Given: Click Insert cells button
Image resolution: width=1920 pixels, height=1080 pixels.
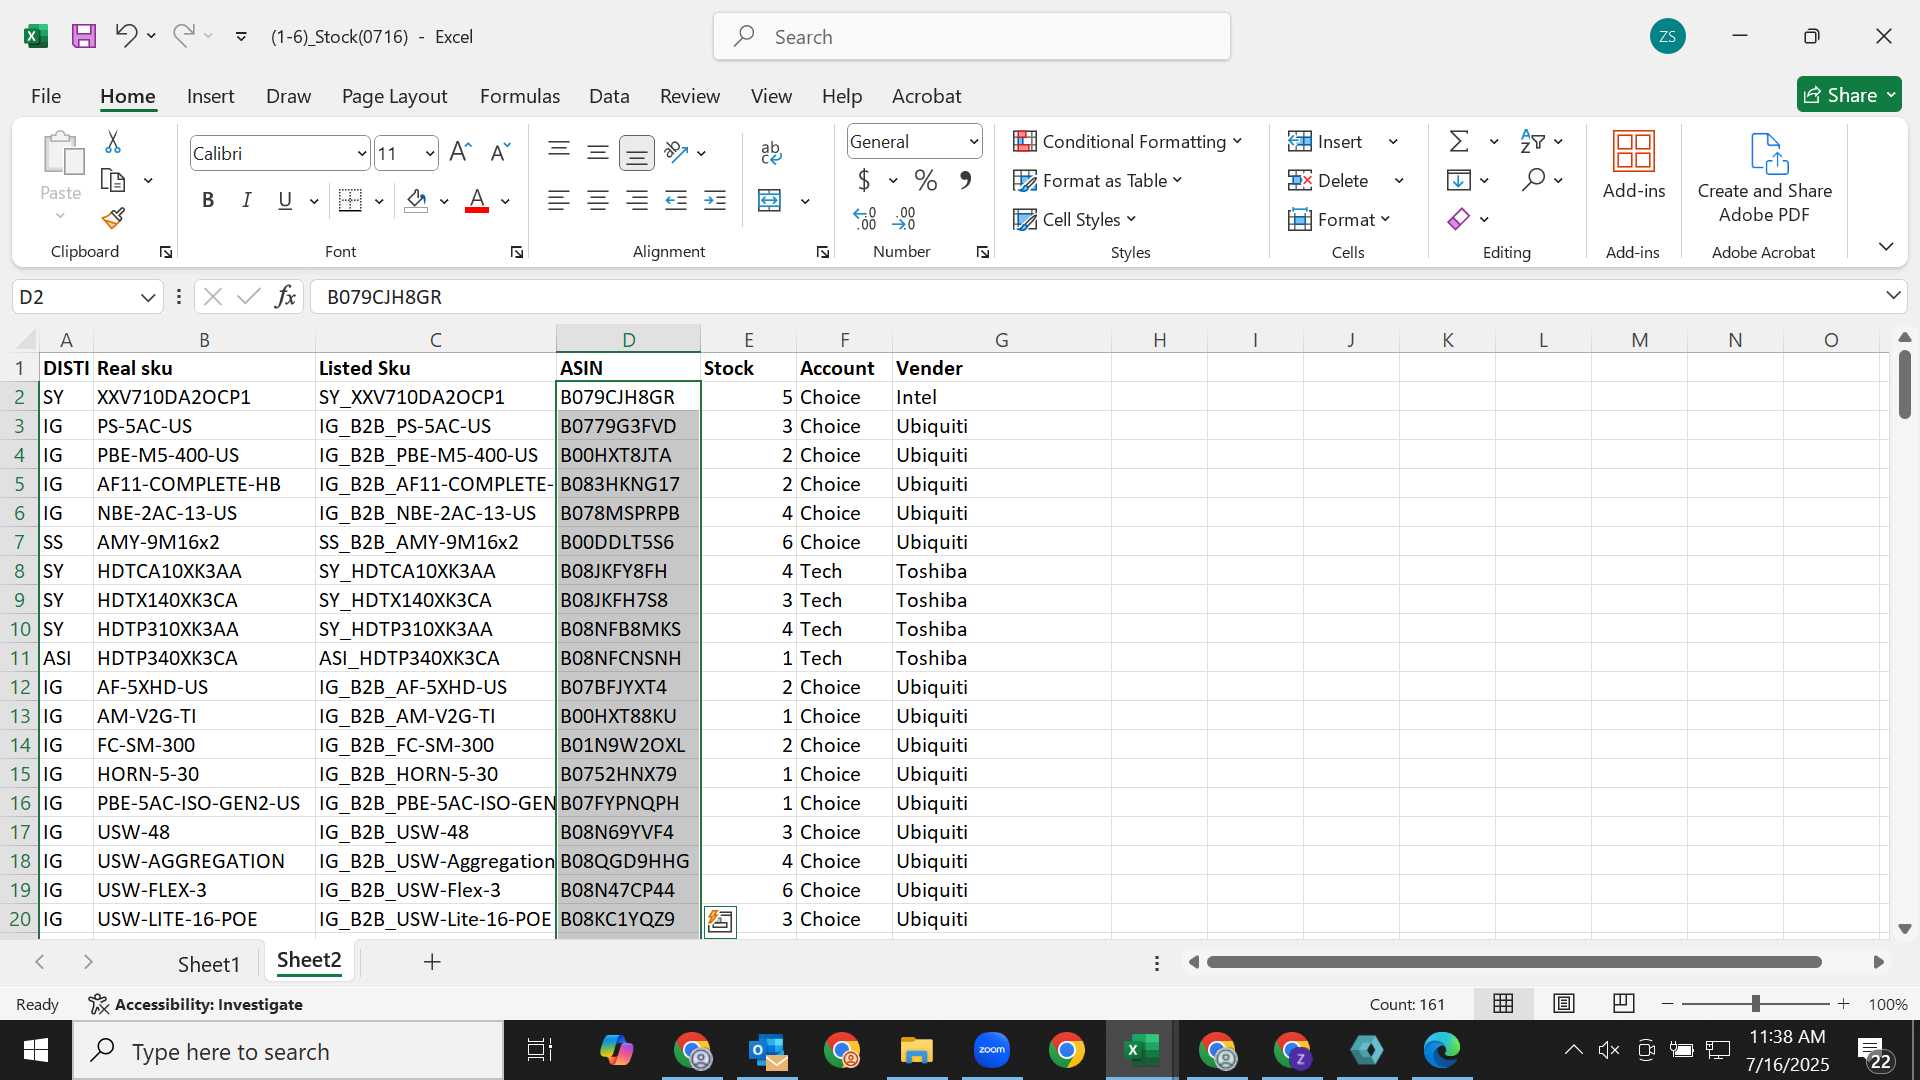Looking at the screenshot, I should [x=1325, y=142].
